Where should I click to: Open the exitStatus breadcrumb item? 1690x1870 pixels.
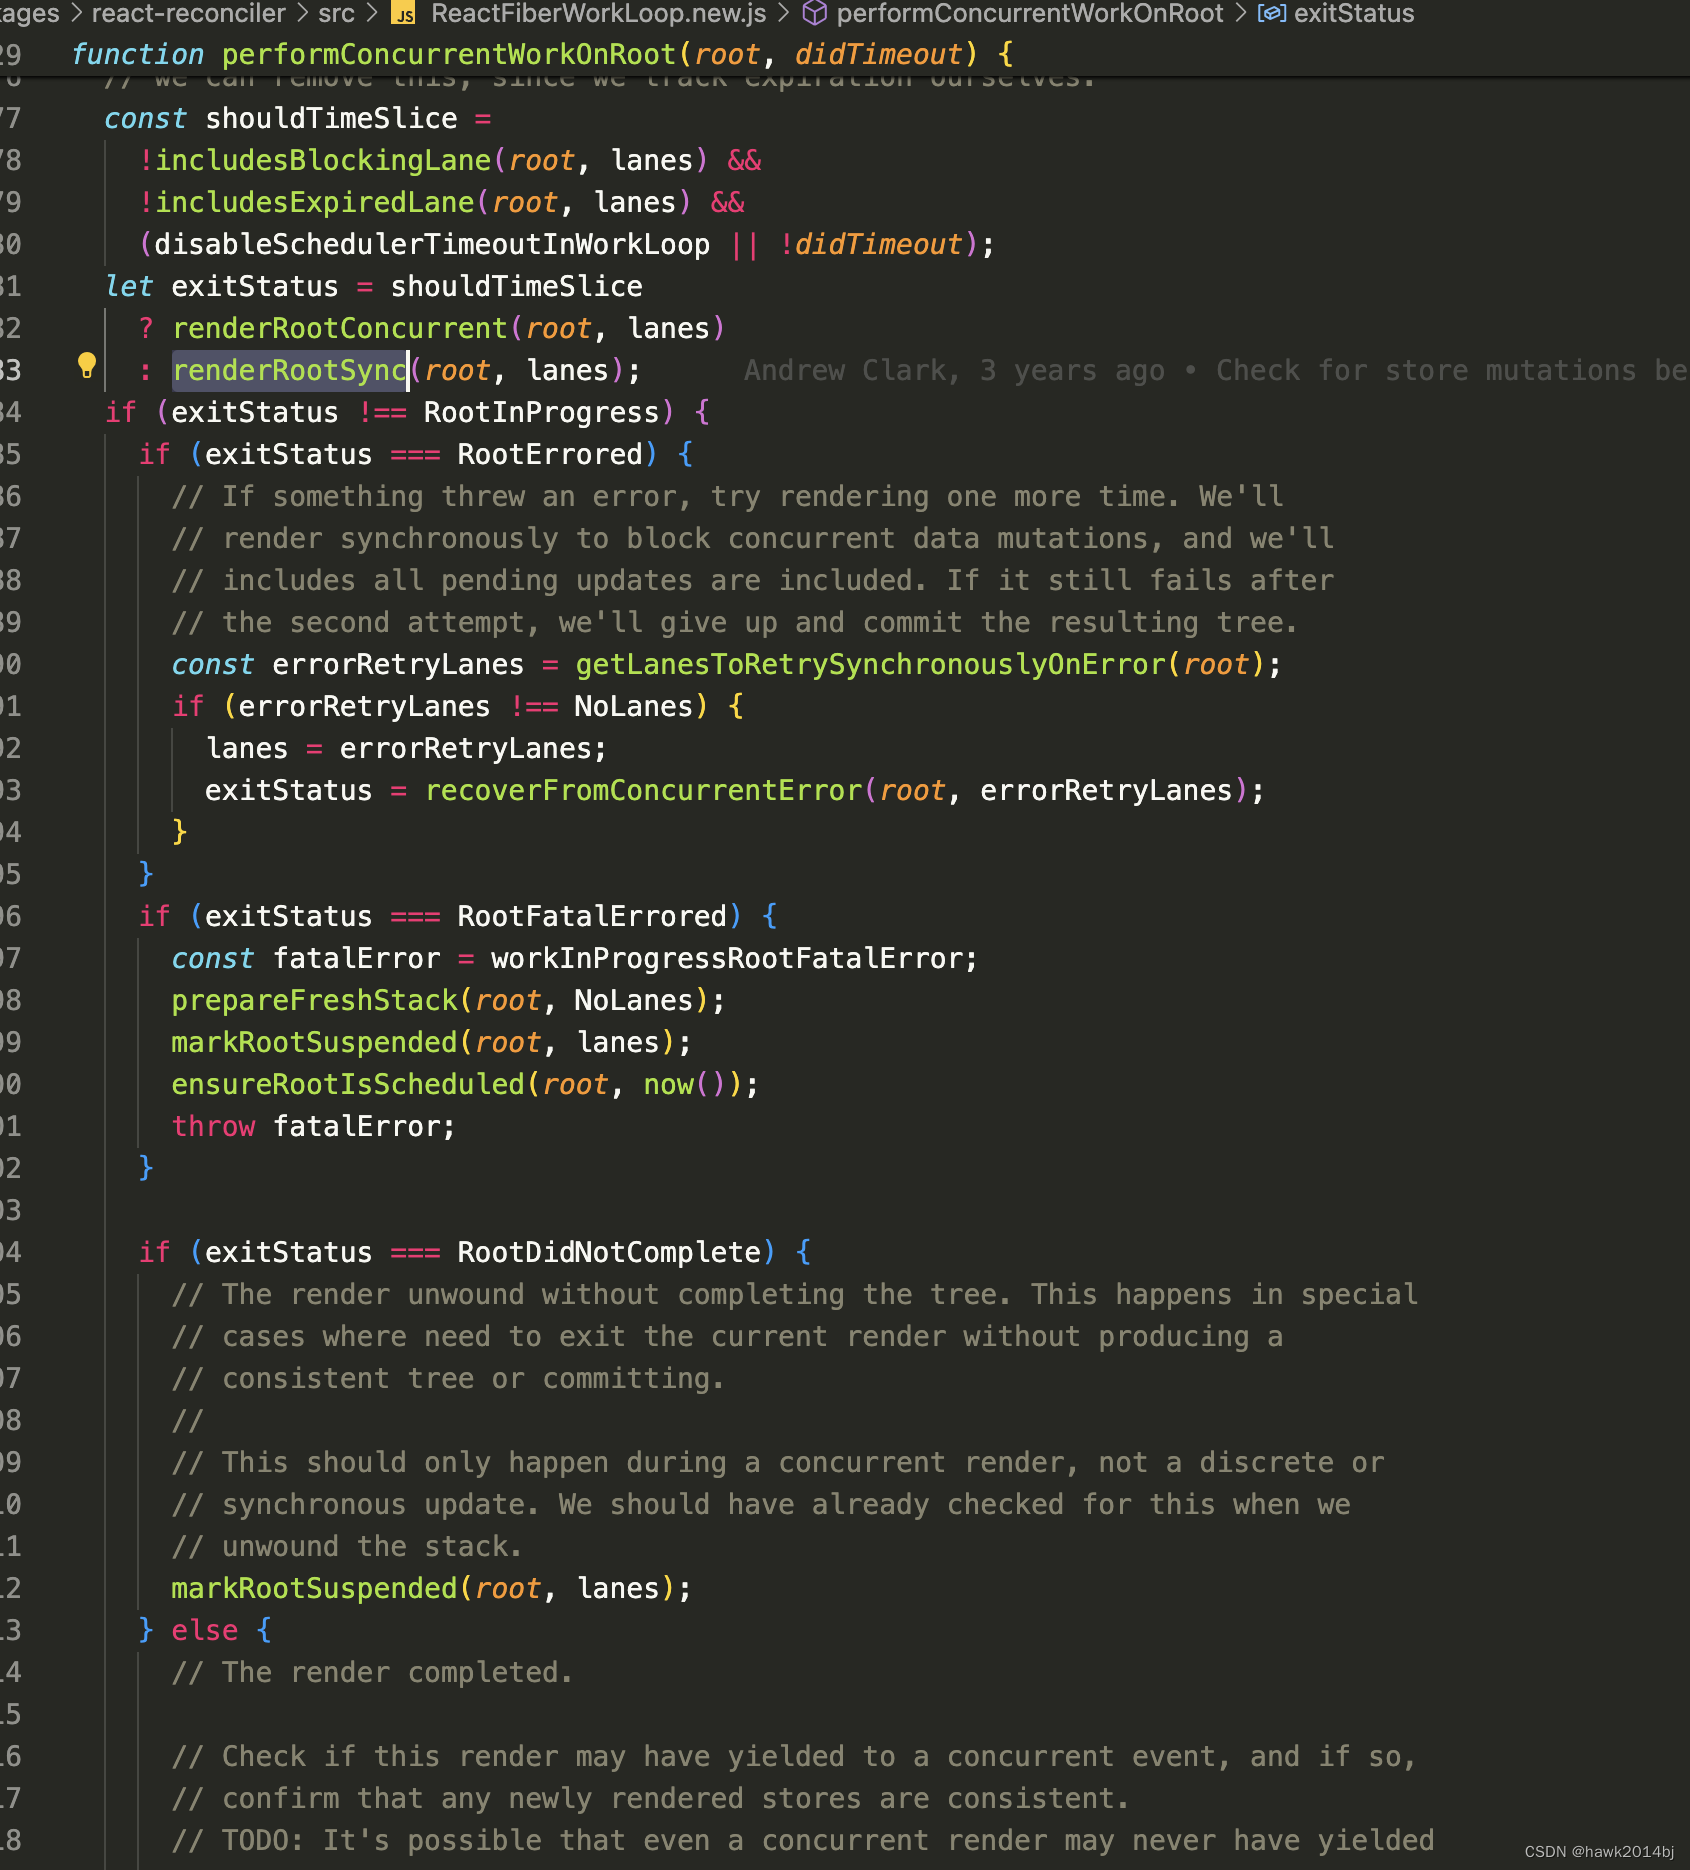1354,13
